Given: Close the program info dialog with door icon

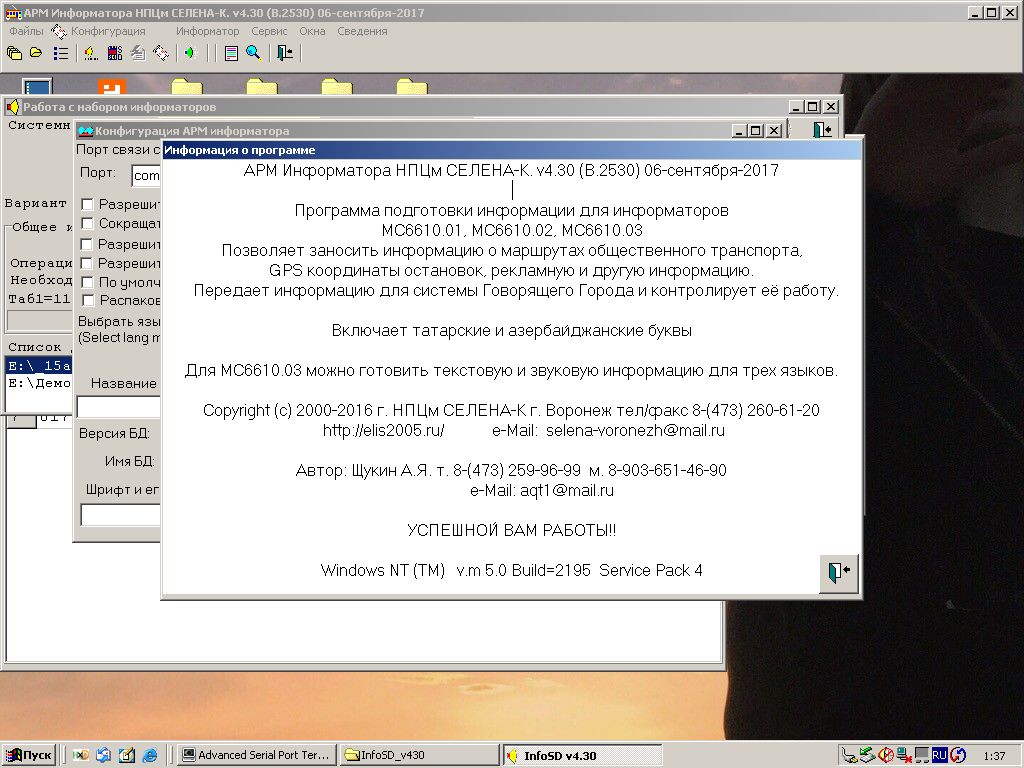Looking at the screenshot, I should (x=839, y=573).
